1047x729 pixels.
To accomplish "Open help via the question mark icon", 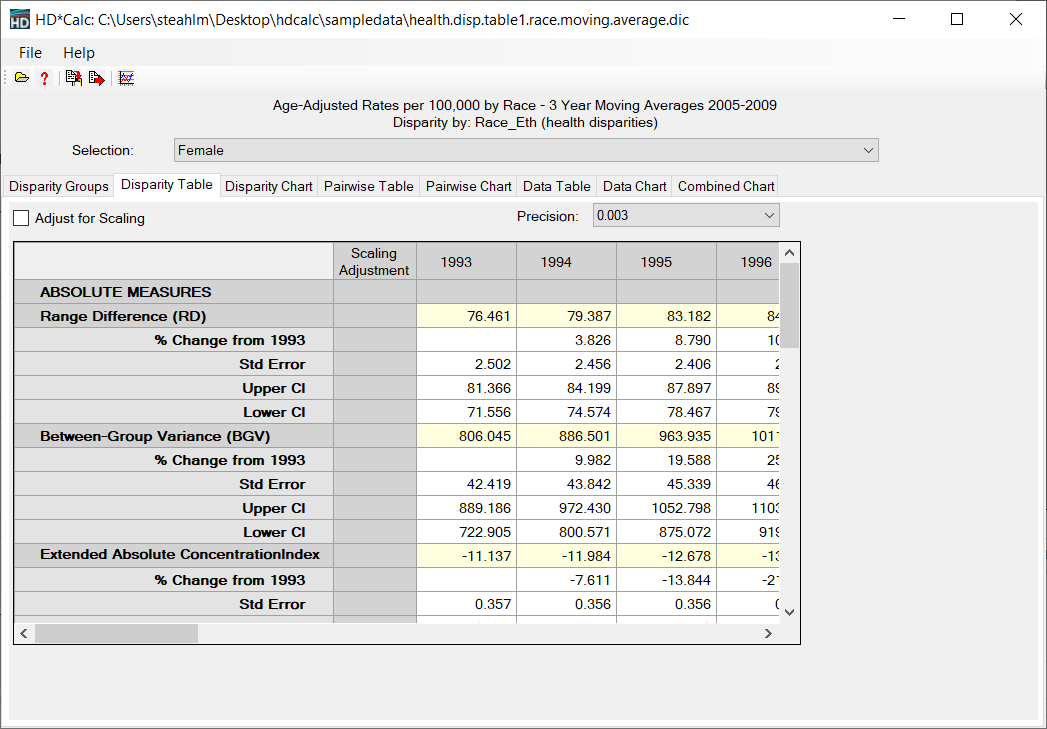I will (x=44, y=78).
